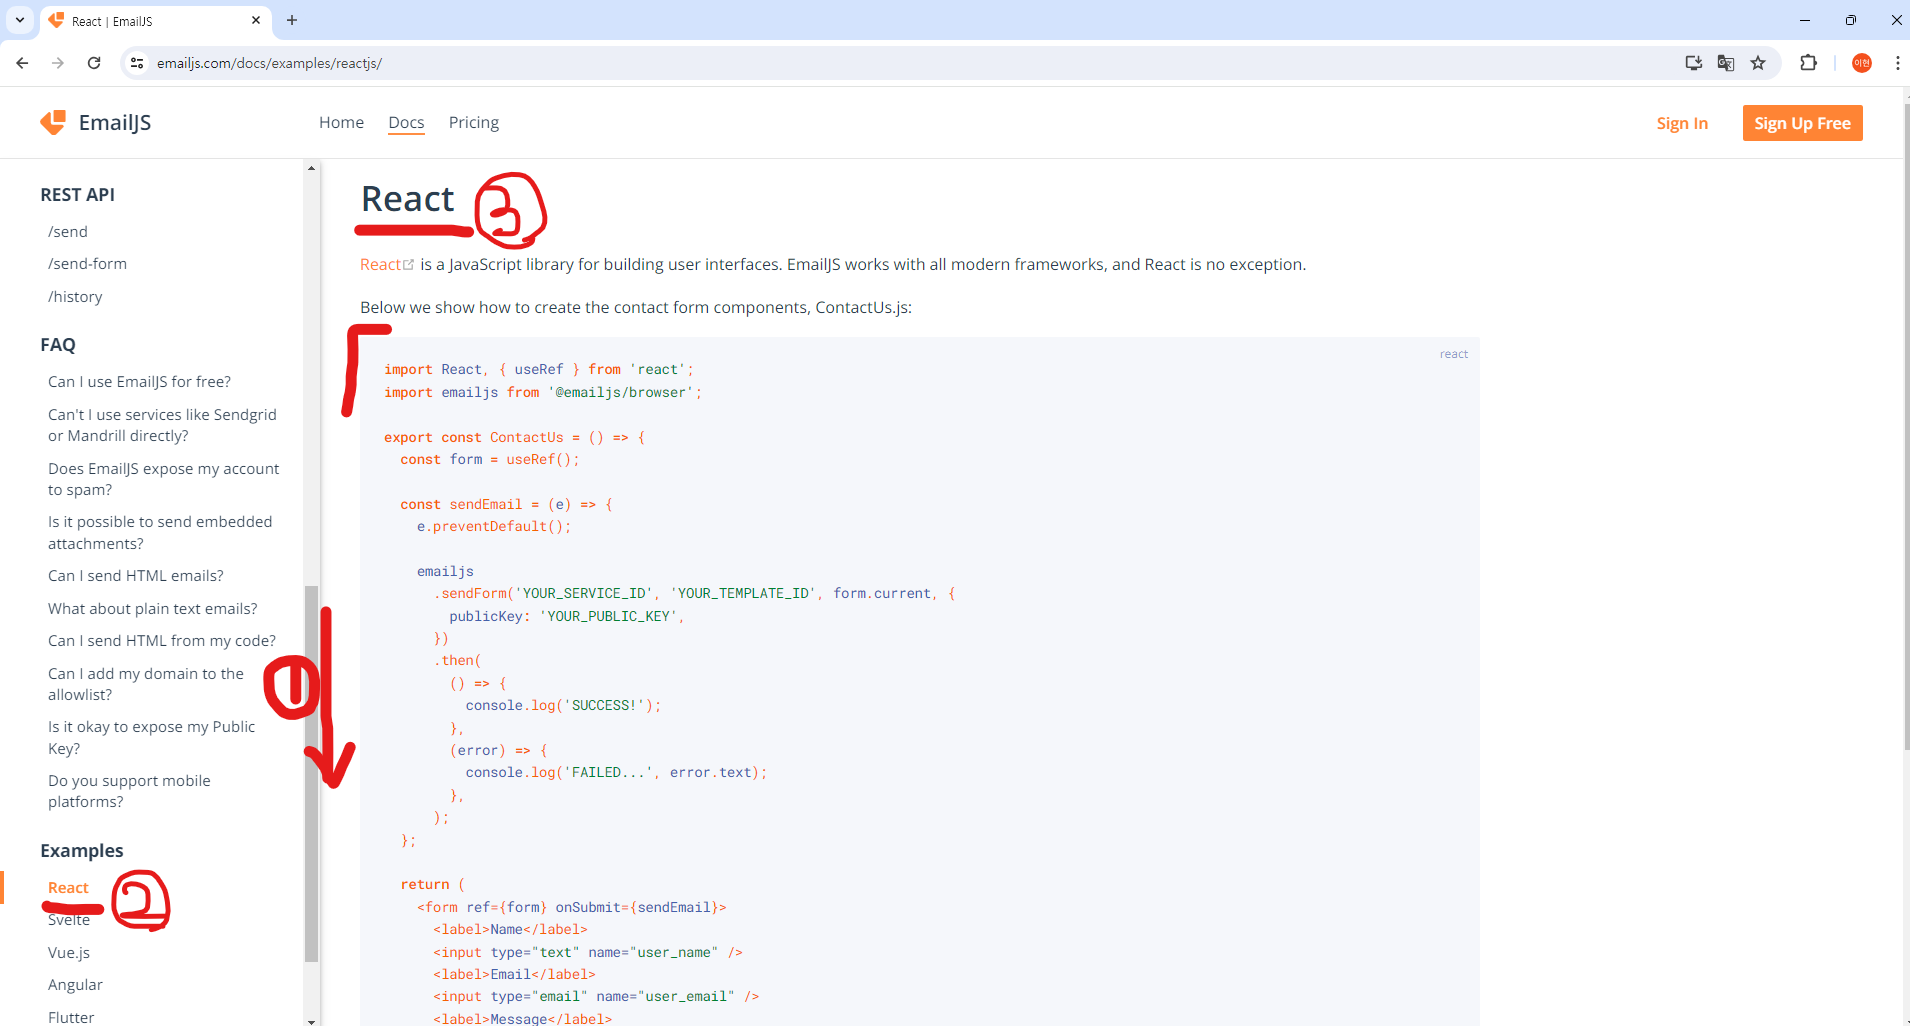Click the inline React link in the intro paragraph
Screen dimensions: 1910x1026
coord(380,264)
